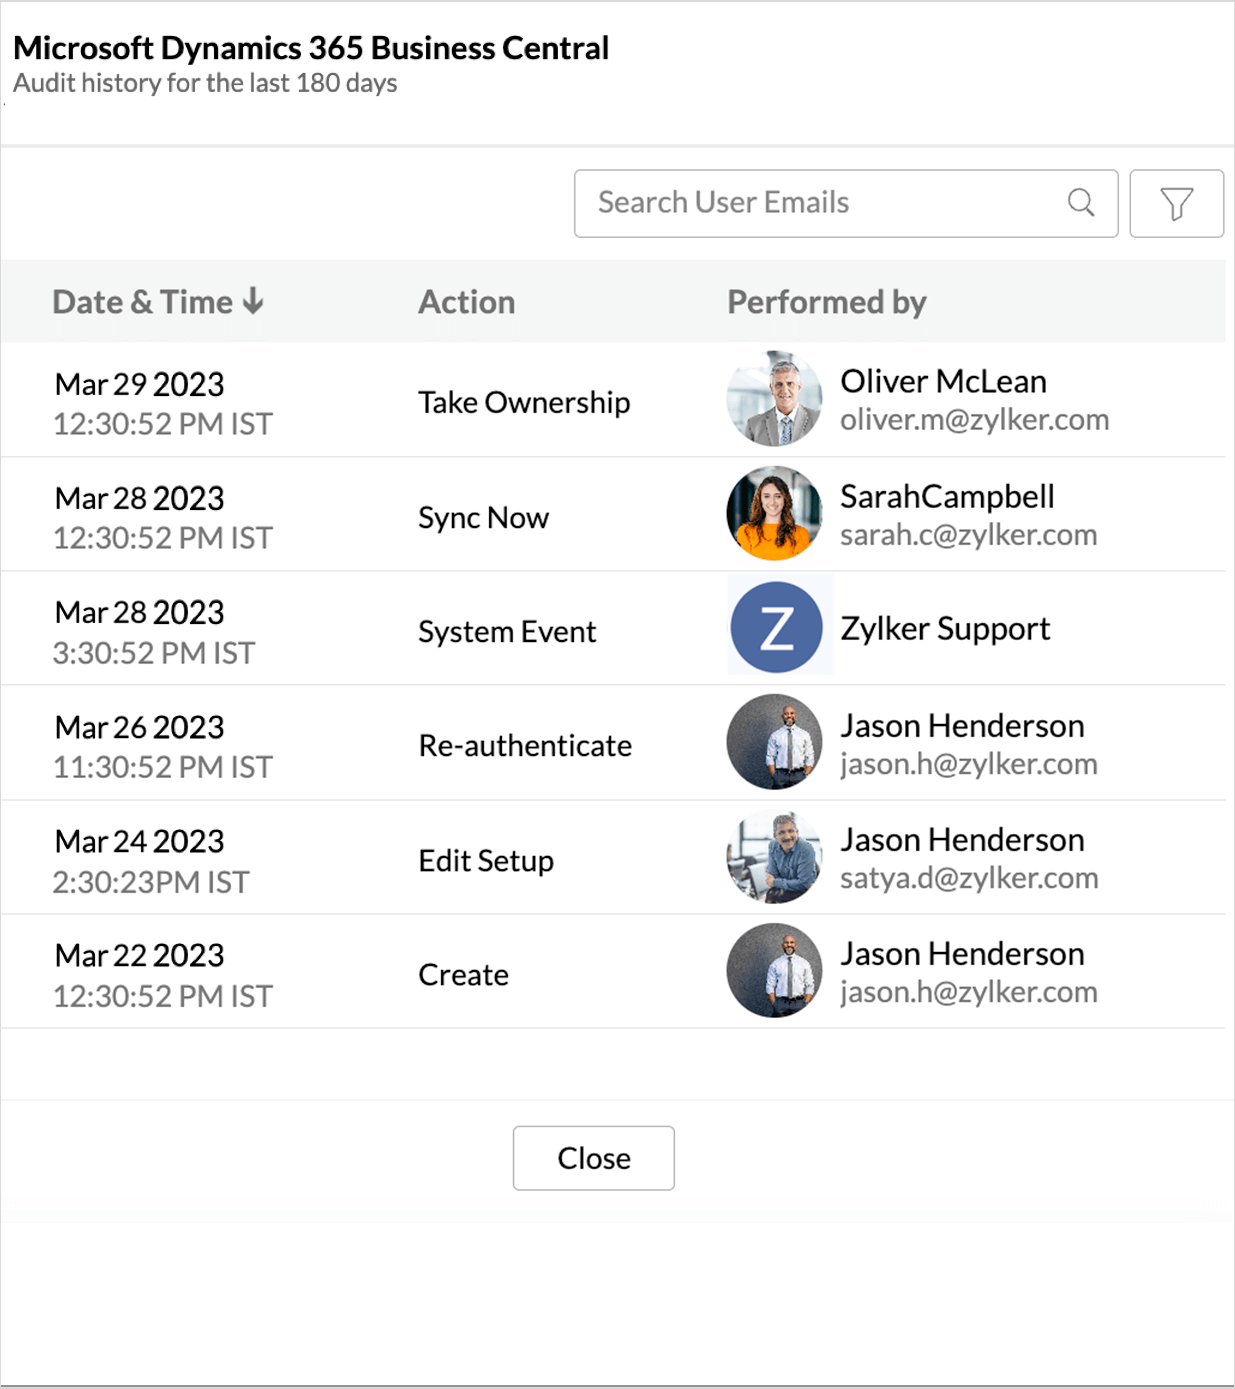Click the avatar in the Edit Setup row
1235x1389 pixels.
coord(774,858)
